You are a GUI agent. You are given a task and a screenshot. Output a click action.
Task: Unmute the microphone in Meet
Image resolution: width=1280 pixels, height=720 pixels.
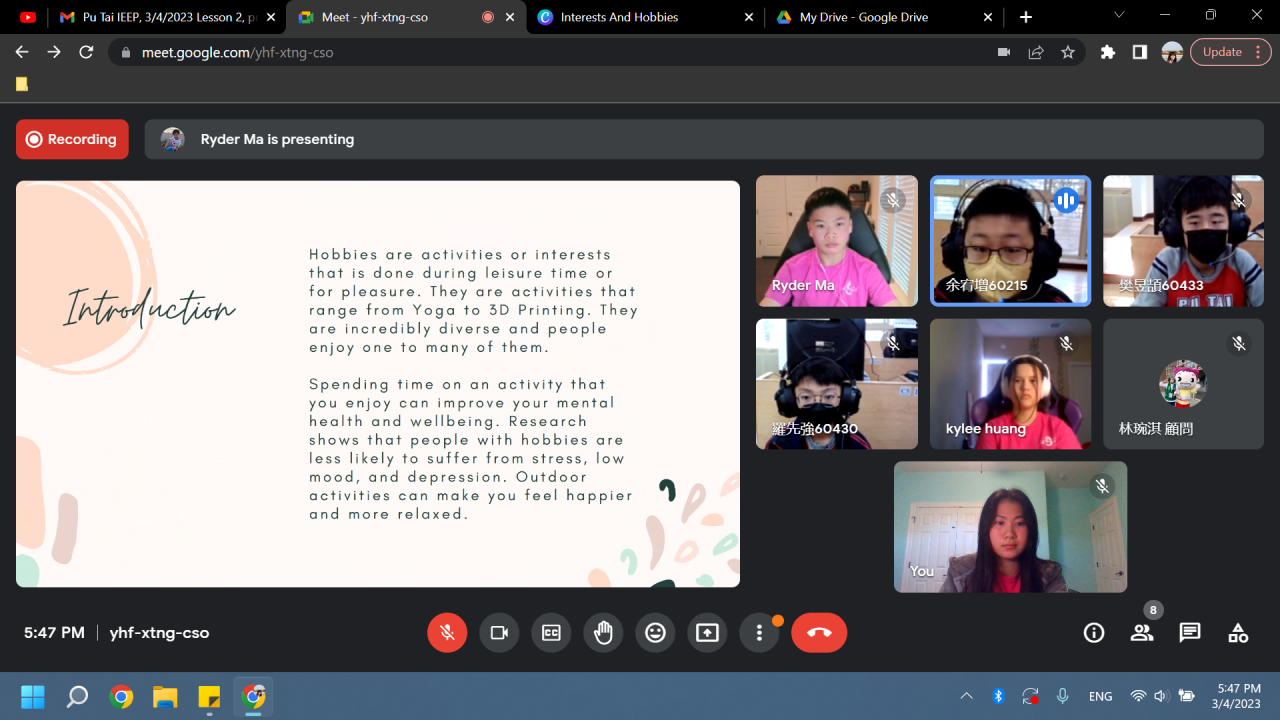[447, 633]
